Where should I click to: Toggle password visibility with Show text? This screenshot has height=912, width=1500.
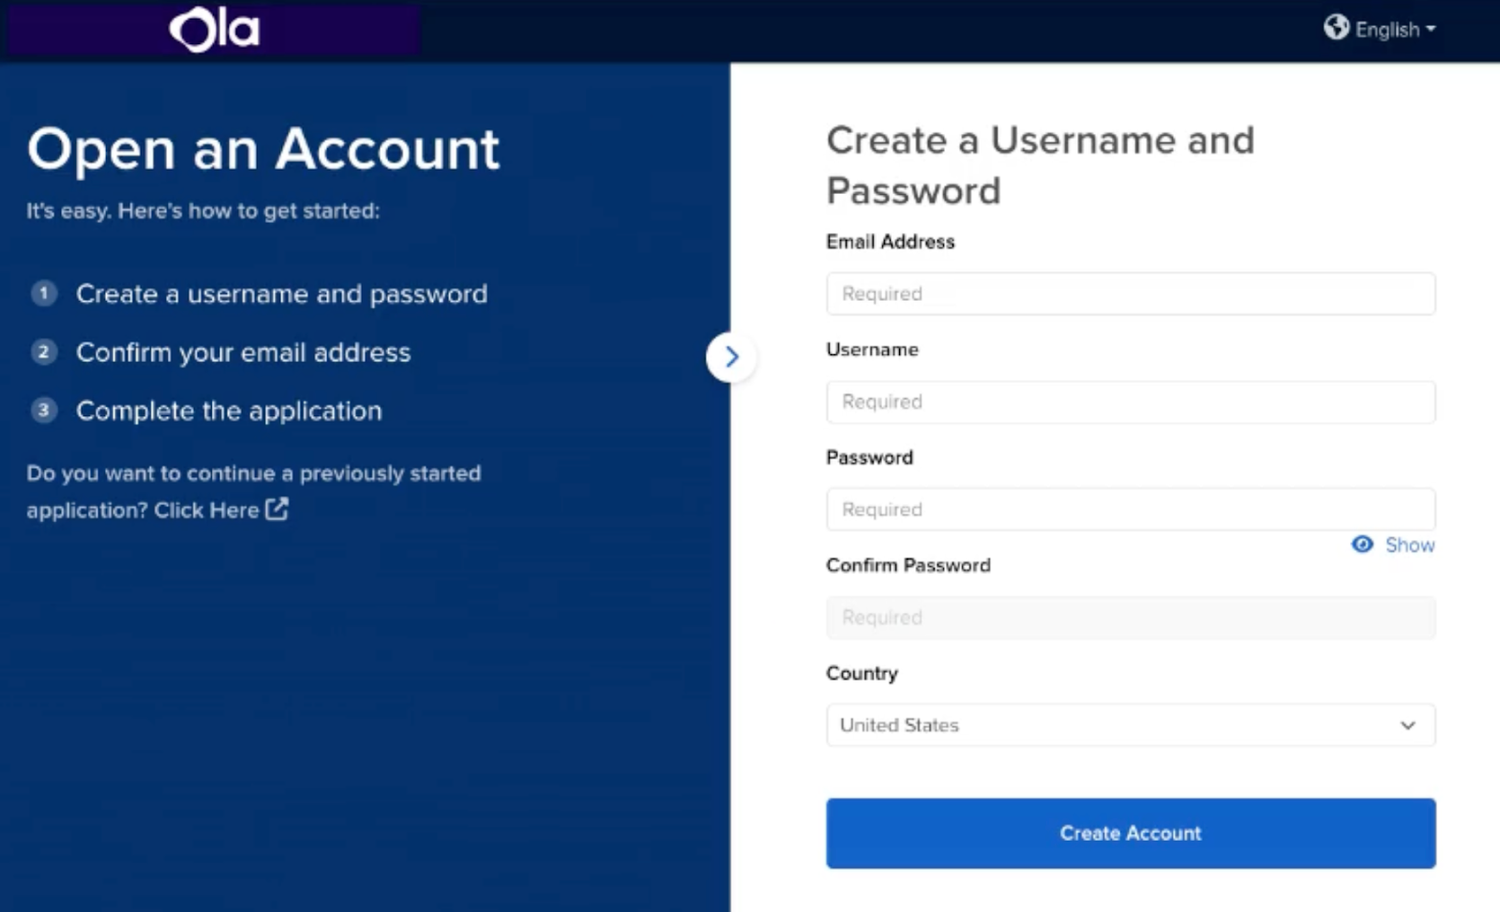click(1409, 545)
